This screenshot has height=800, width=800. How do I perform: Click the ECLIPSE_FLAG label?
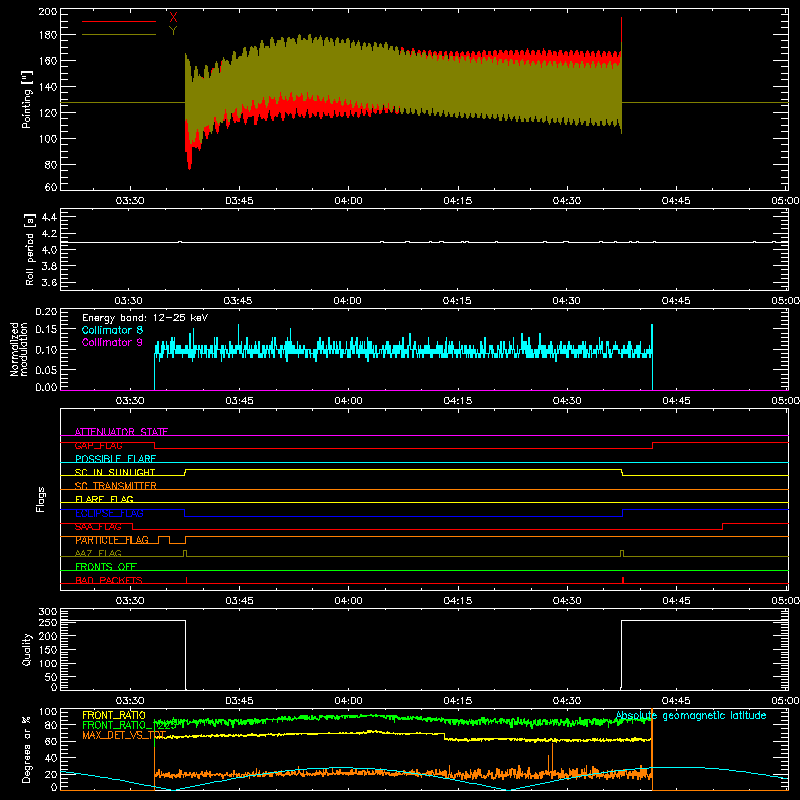click(109, 513)
